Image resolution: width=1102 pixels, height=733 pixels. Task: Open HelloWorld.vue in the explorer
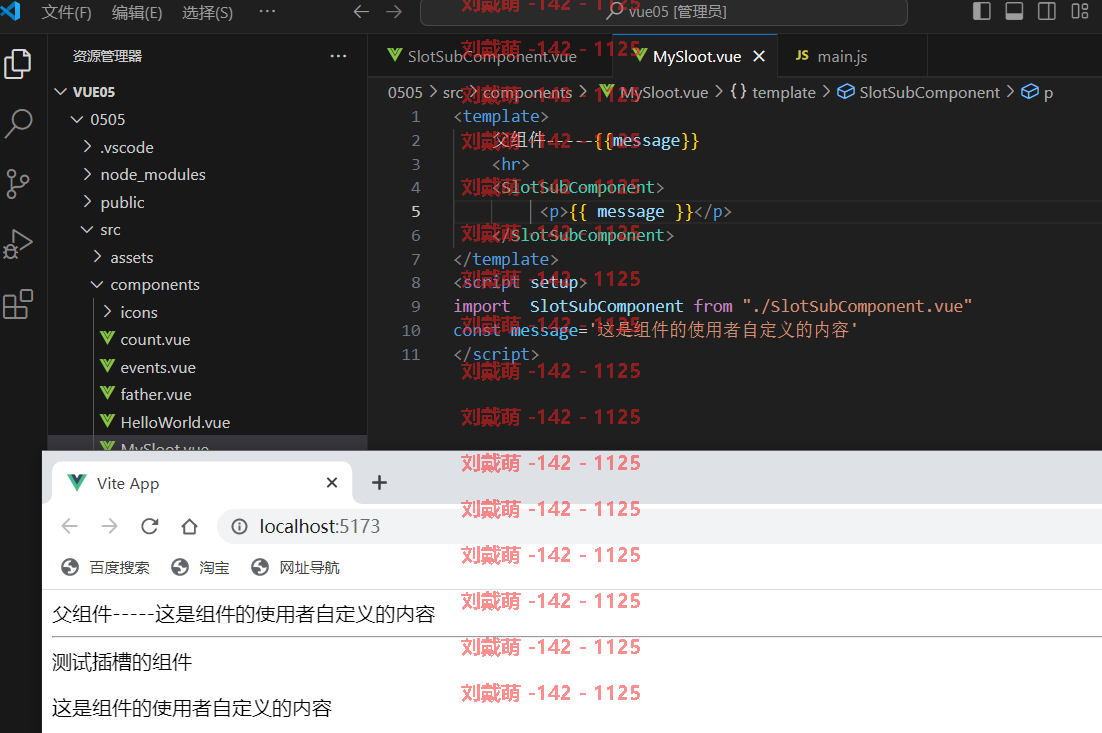click(209, 422)
